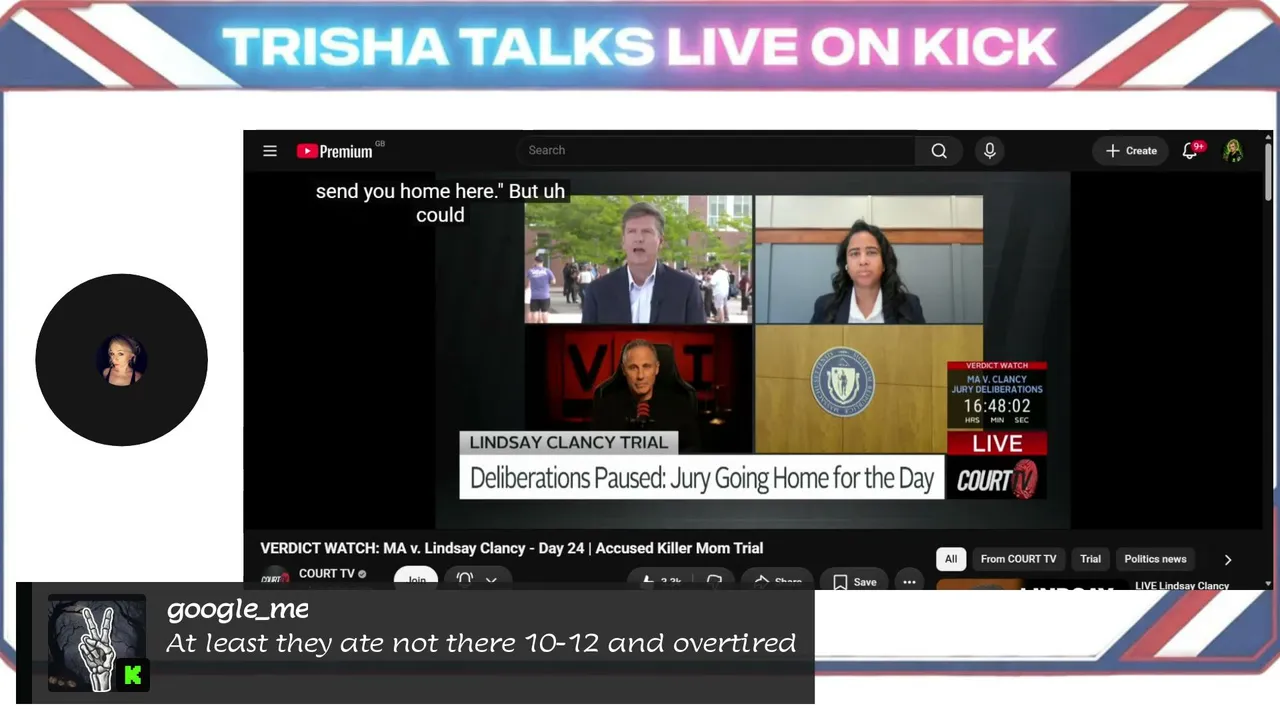The width and height of the screenshot is (1280, 720).
Task: Share the video
Action: tap(777, 581)
